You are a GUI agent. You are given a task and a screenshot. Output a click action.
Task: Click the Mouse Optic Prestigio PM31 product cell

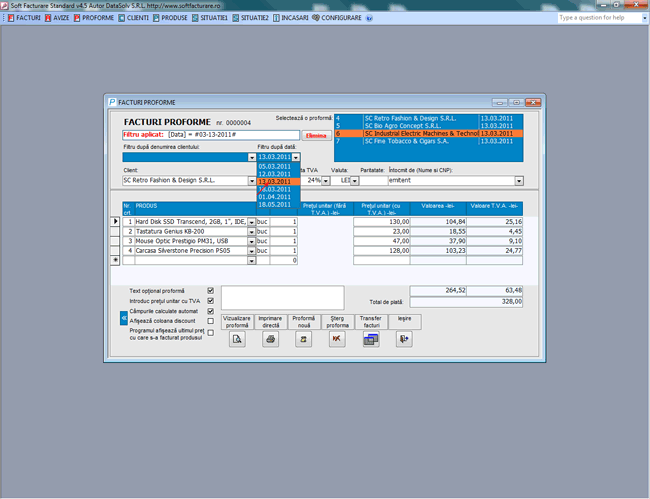click(x=191, y=241)
